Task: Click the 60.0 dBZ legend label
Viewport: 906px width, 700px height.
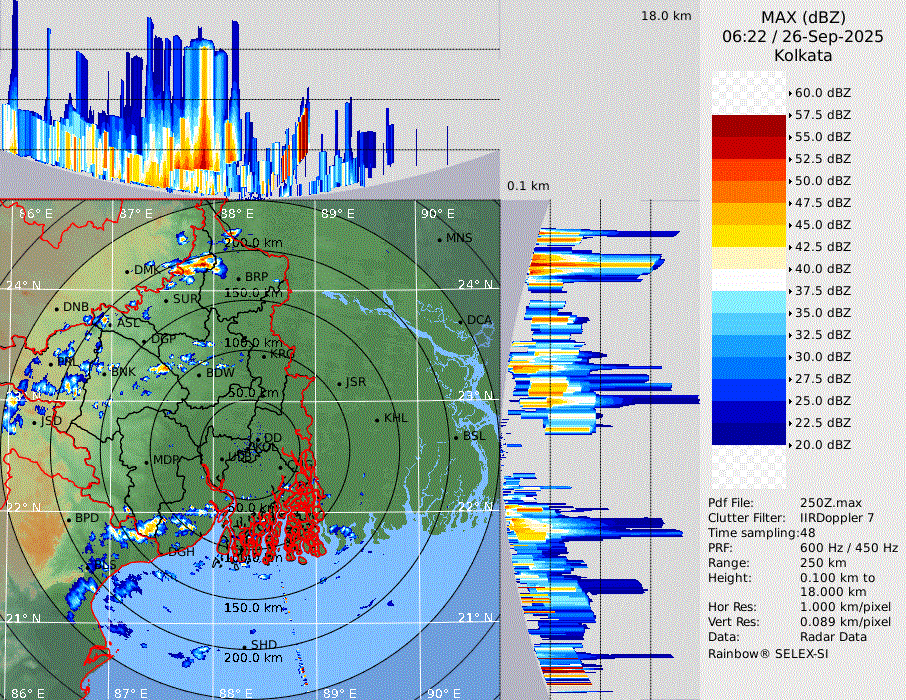Action: (x=822, y=93)
